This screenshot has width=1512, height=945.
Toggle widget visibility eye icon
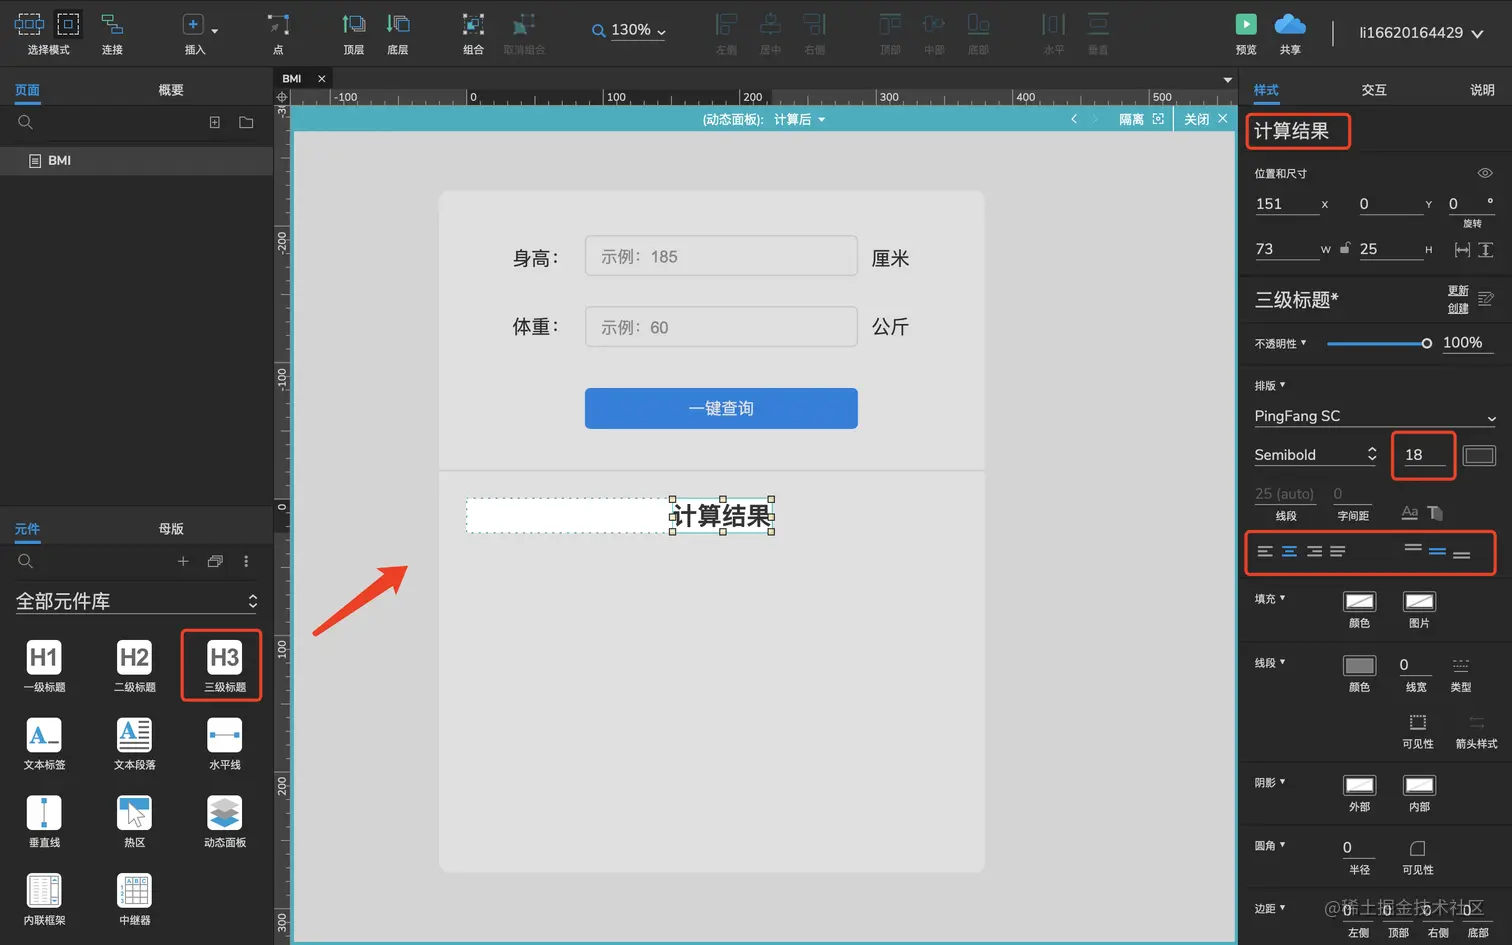(x=1485, y=173)
